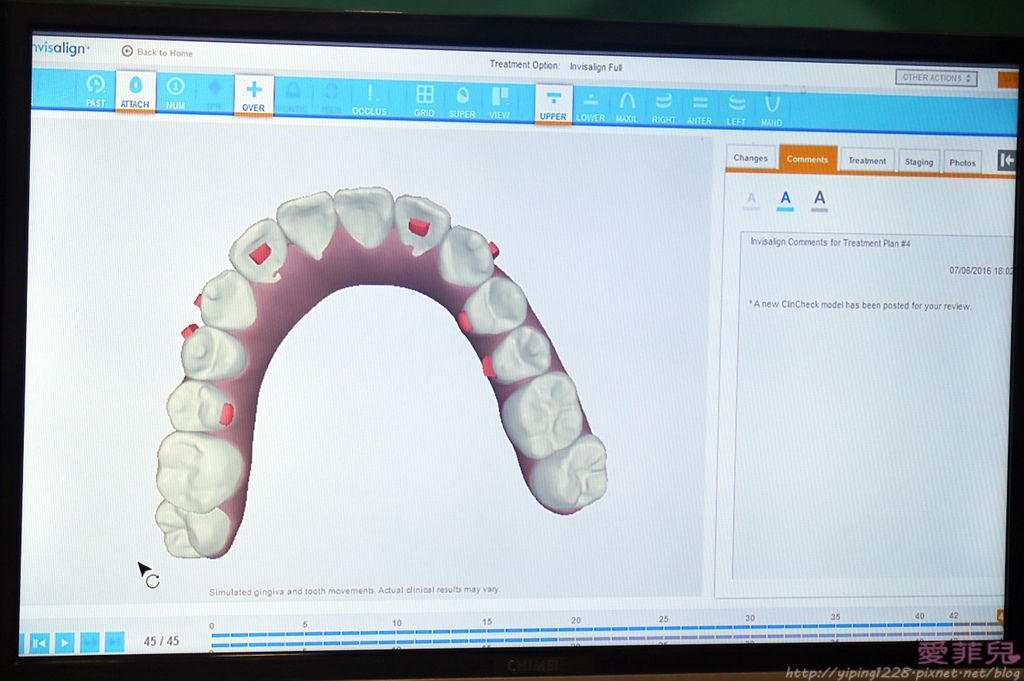Click the dimmed step forward button
This screenshot has height=681, width=1024.
pos(89,642)
